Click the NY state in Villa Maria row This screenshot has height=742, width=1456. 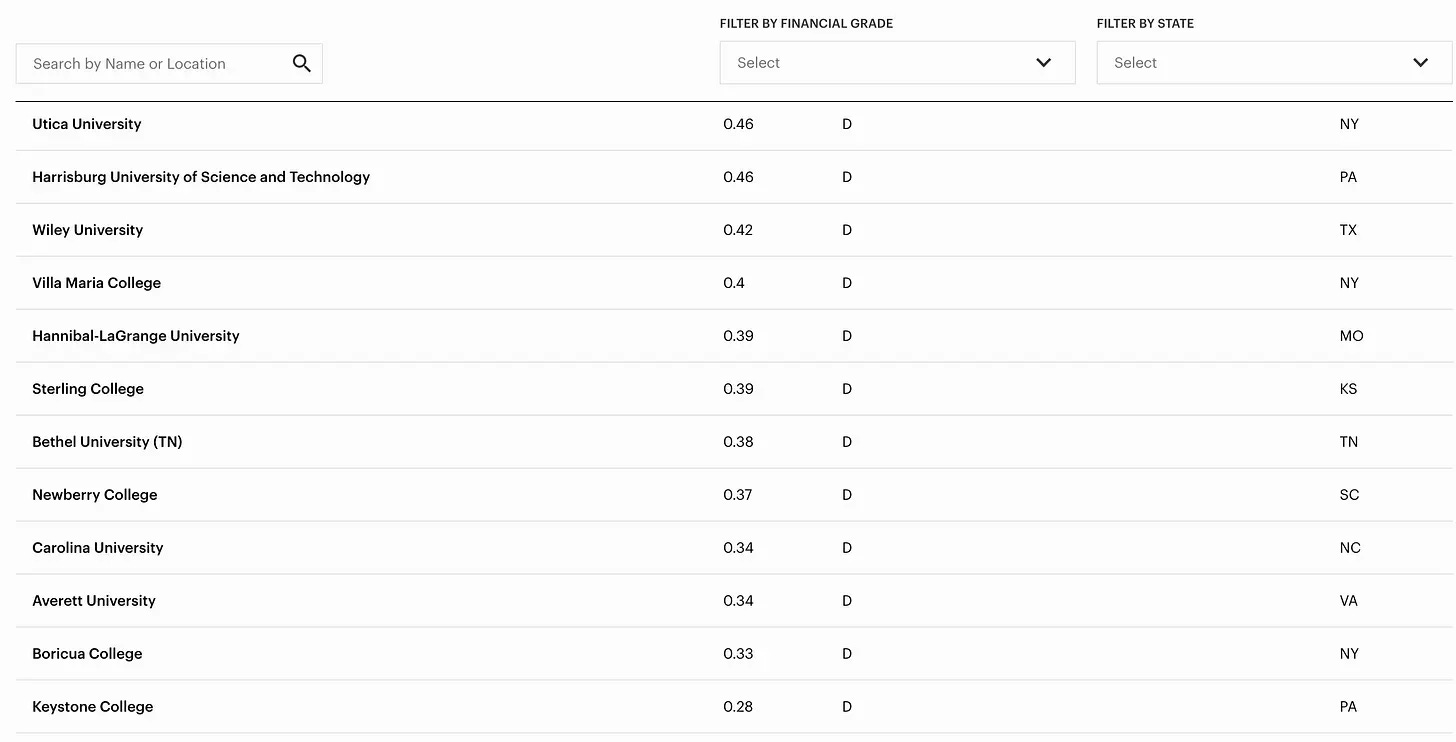click(1350, 283)
